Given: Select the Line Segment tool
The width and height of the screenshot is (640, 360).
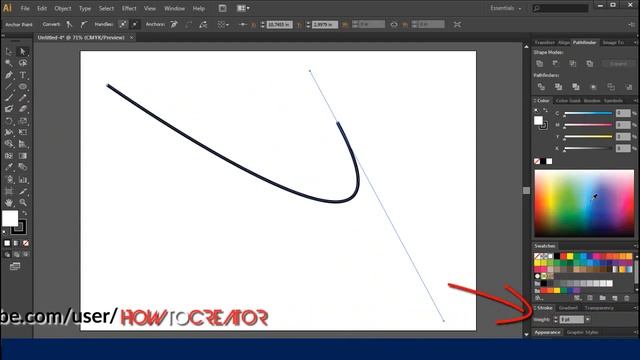Looking at the screenshot, I should [x=9, y=86].
